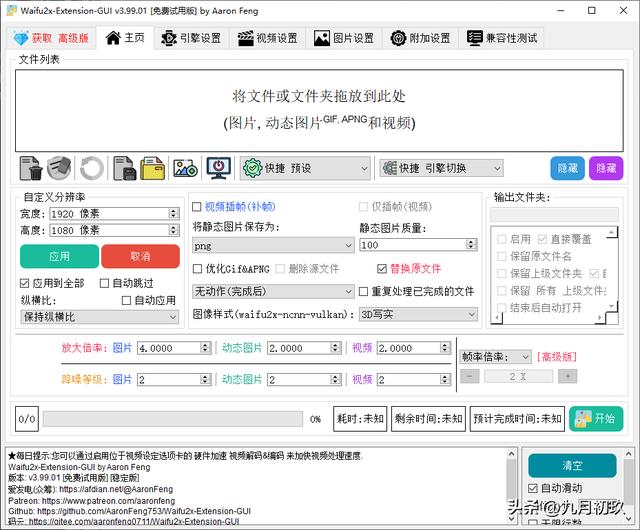
Task: Open 附加设置 additional settings tab
Action: pyautogui.click(x=420, y=38)
